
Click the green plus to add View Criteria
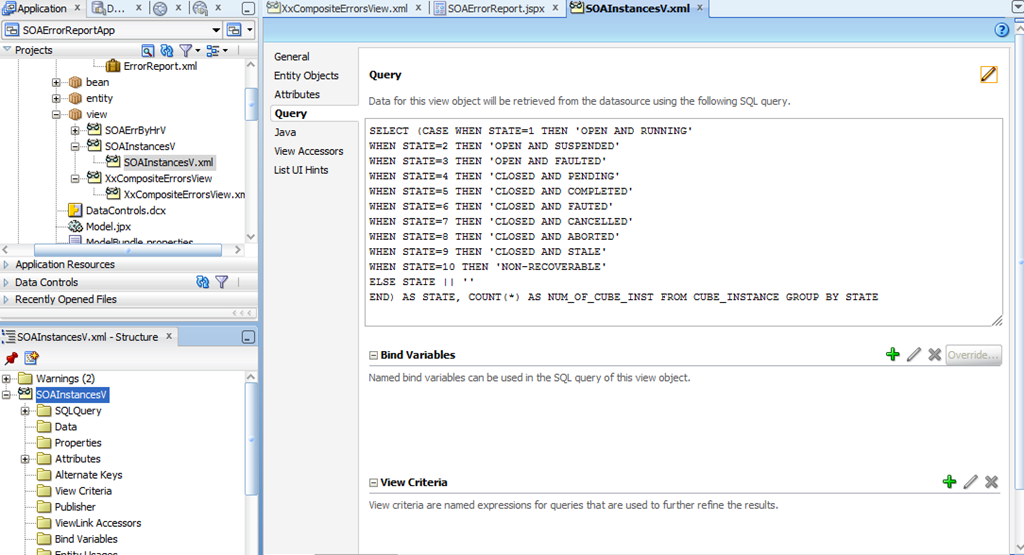pos(949,482)
